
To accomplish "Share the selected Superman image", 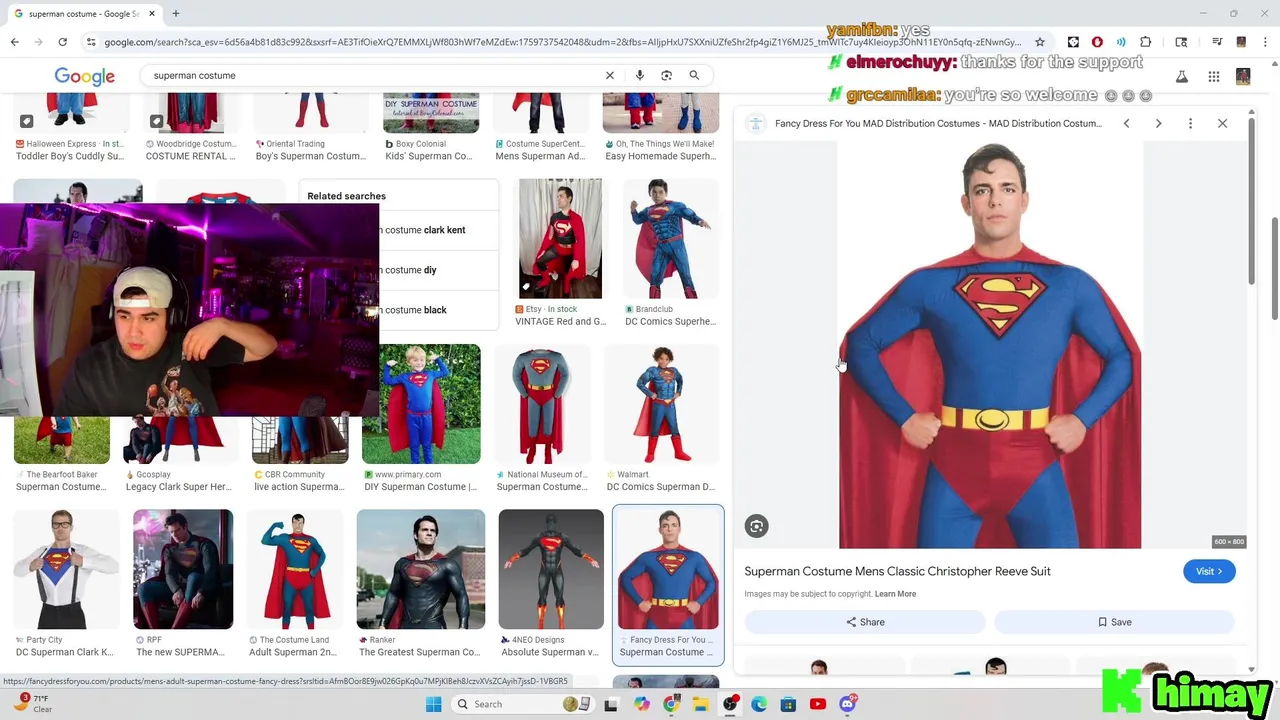I will (865, 622).
